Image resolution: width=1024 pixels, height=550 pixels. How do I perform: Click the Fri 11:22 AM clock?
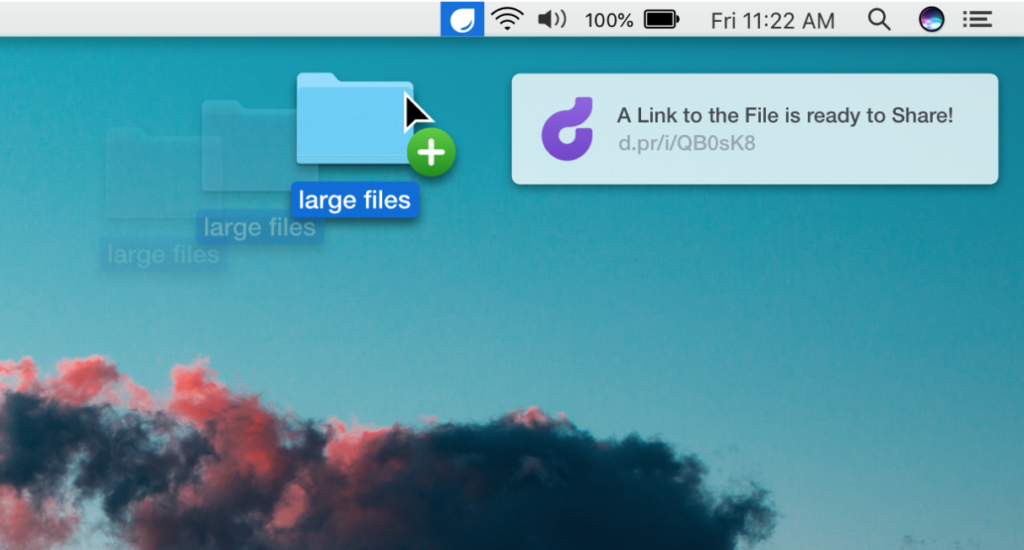pyautogui.click(x=773, y=21)
